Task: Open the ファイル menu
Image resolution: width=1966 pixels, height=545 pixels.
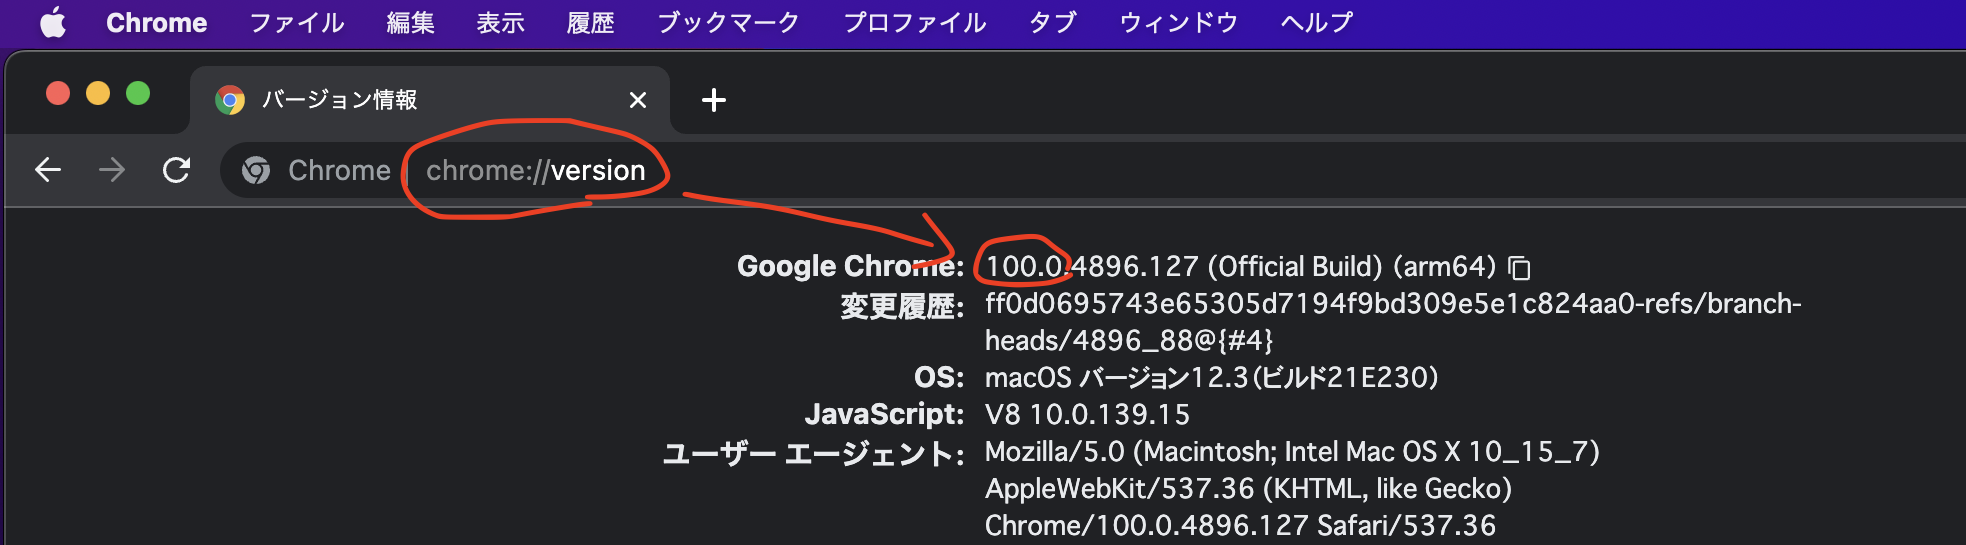Action: (x=297, y=23)
